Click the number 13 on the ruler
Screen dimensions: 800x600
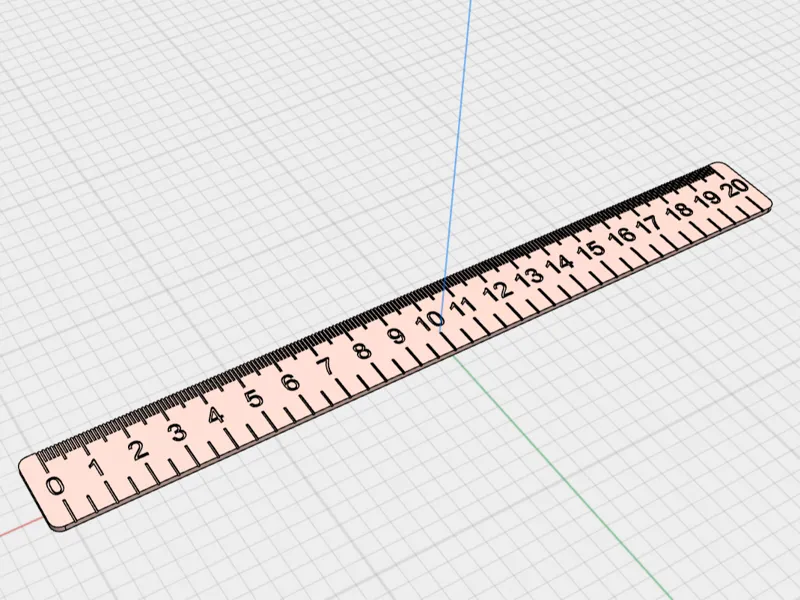[x=529, y=276]
